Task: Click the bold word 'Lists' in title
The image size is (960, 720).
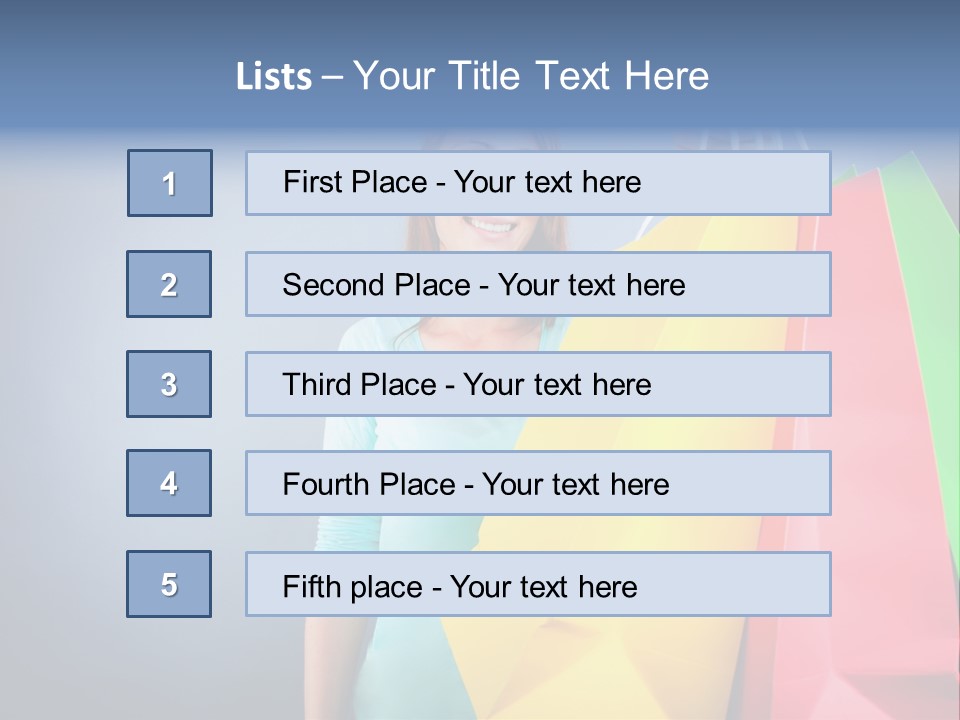Action: [273, 77]
